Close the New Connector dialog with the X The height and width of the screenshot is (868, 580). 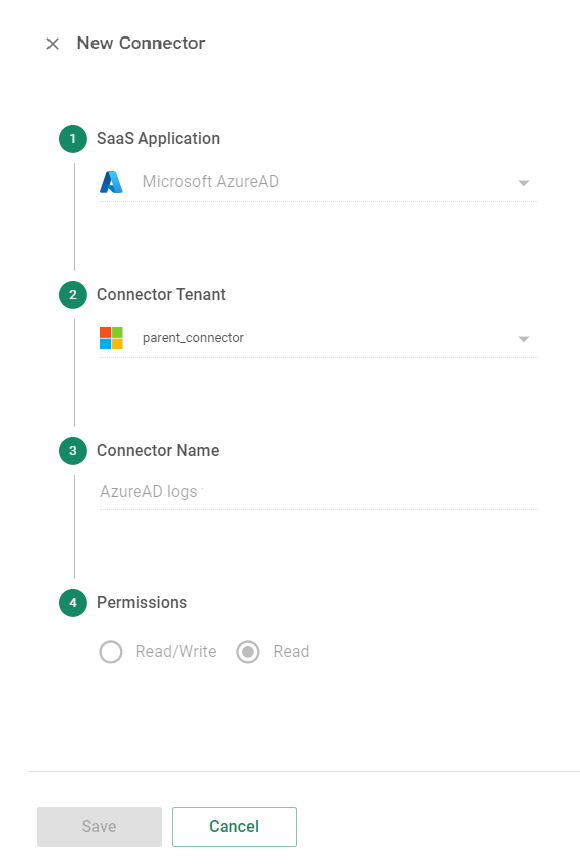52,44
